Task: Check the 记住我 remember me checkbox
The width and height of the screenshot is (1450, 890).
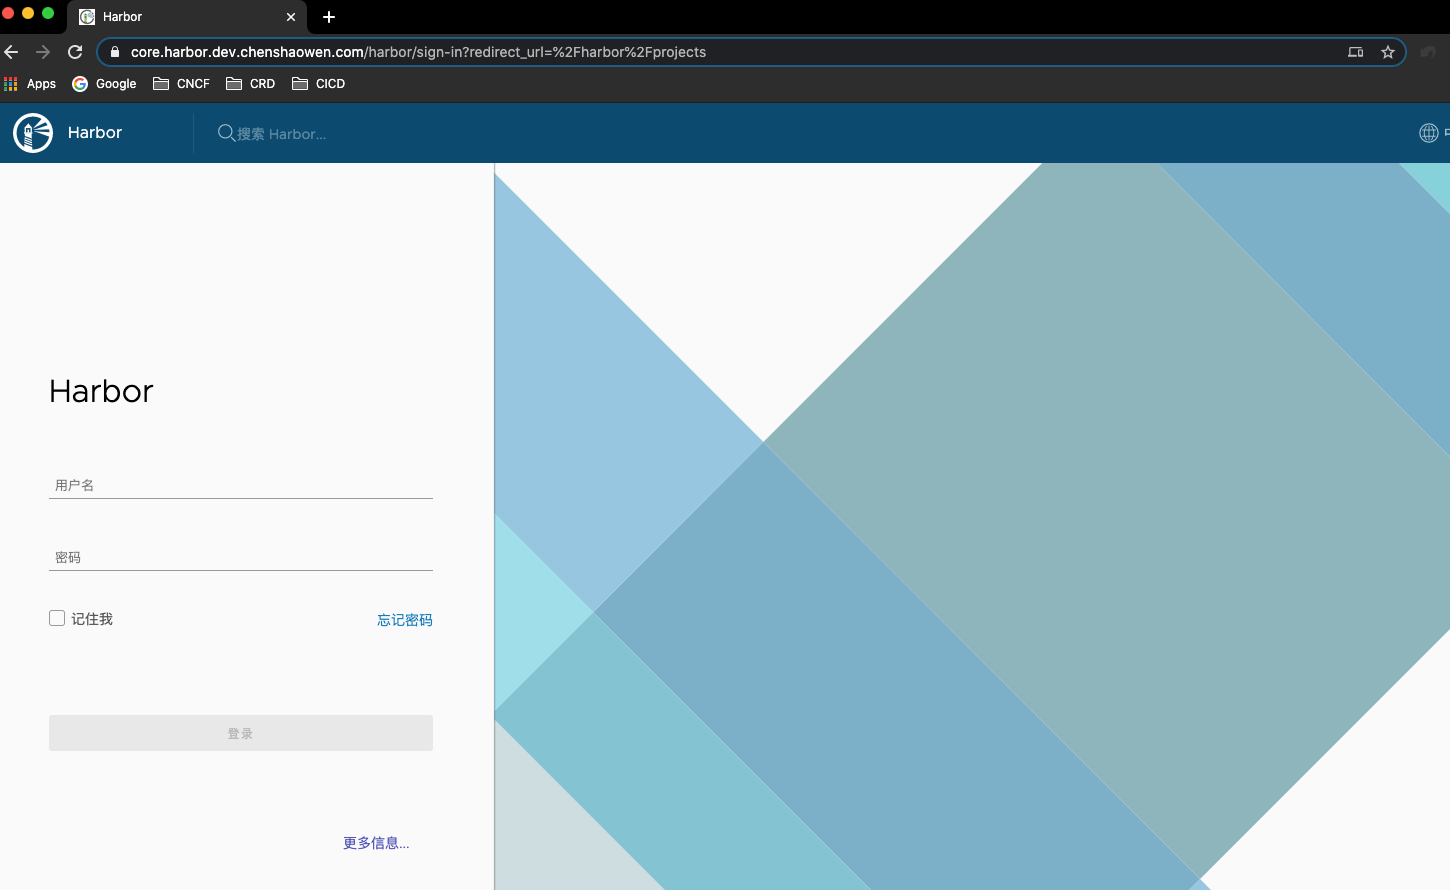Action: coord(57,618)
